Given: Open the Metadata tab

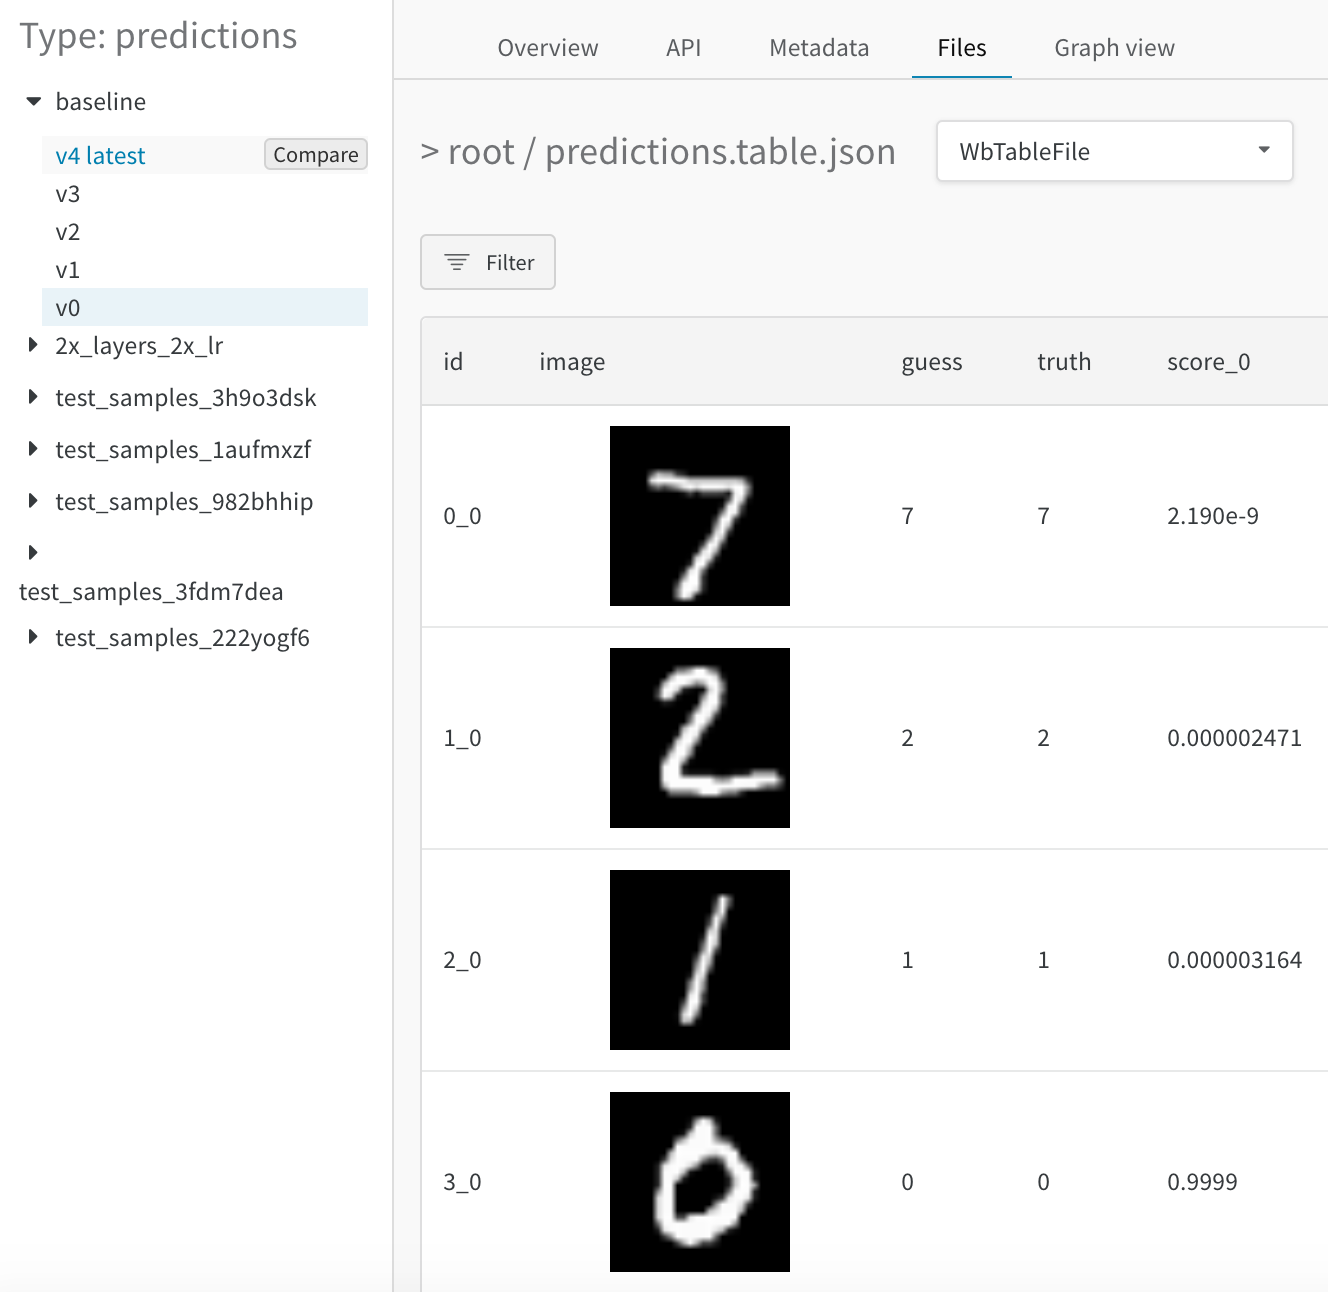Looking at the screenshot, I should 817,47.
